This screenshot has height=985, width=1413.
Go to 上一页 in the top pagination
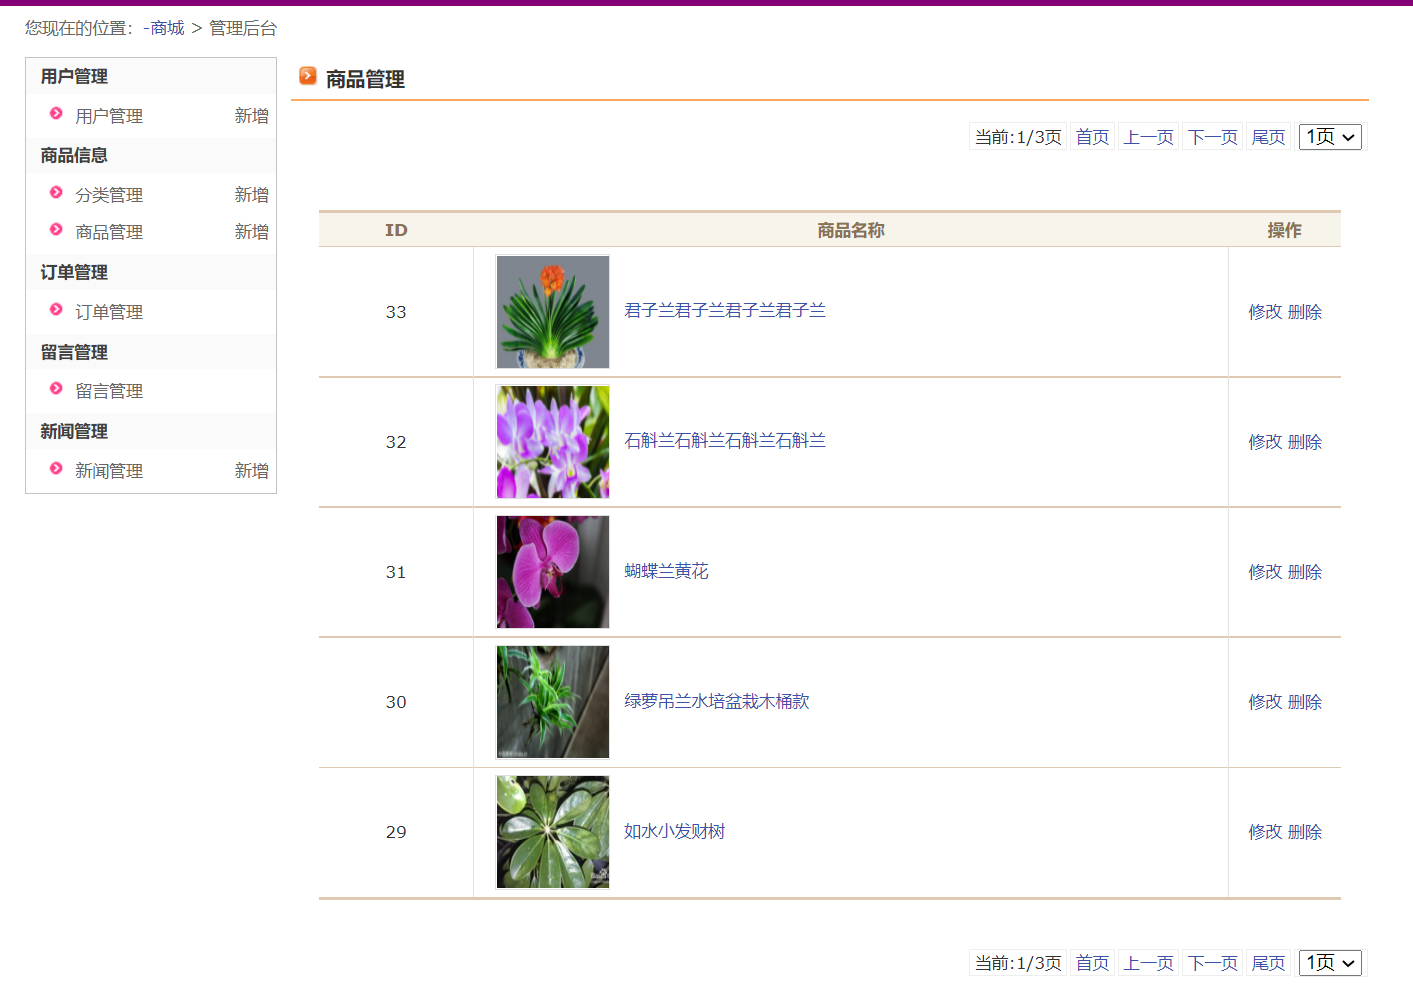click(x=1149, y=137)
